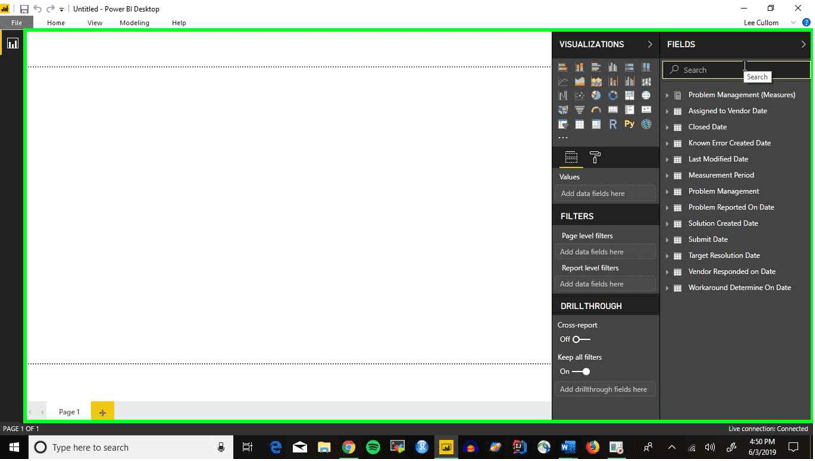
Task: Switch to the Format paint roller tab
Action: 595,157
